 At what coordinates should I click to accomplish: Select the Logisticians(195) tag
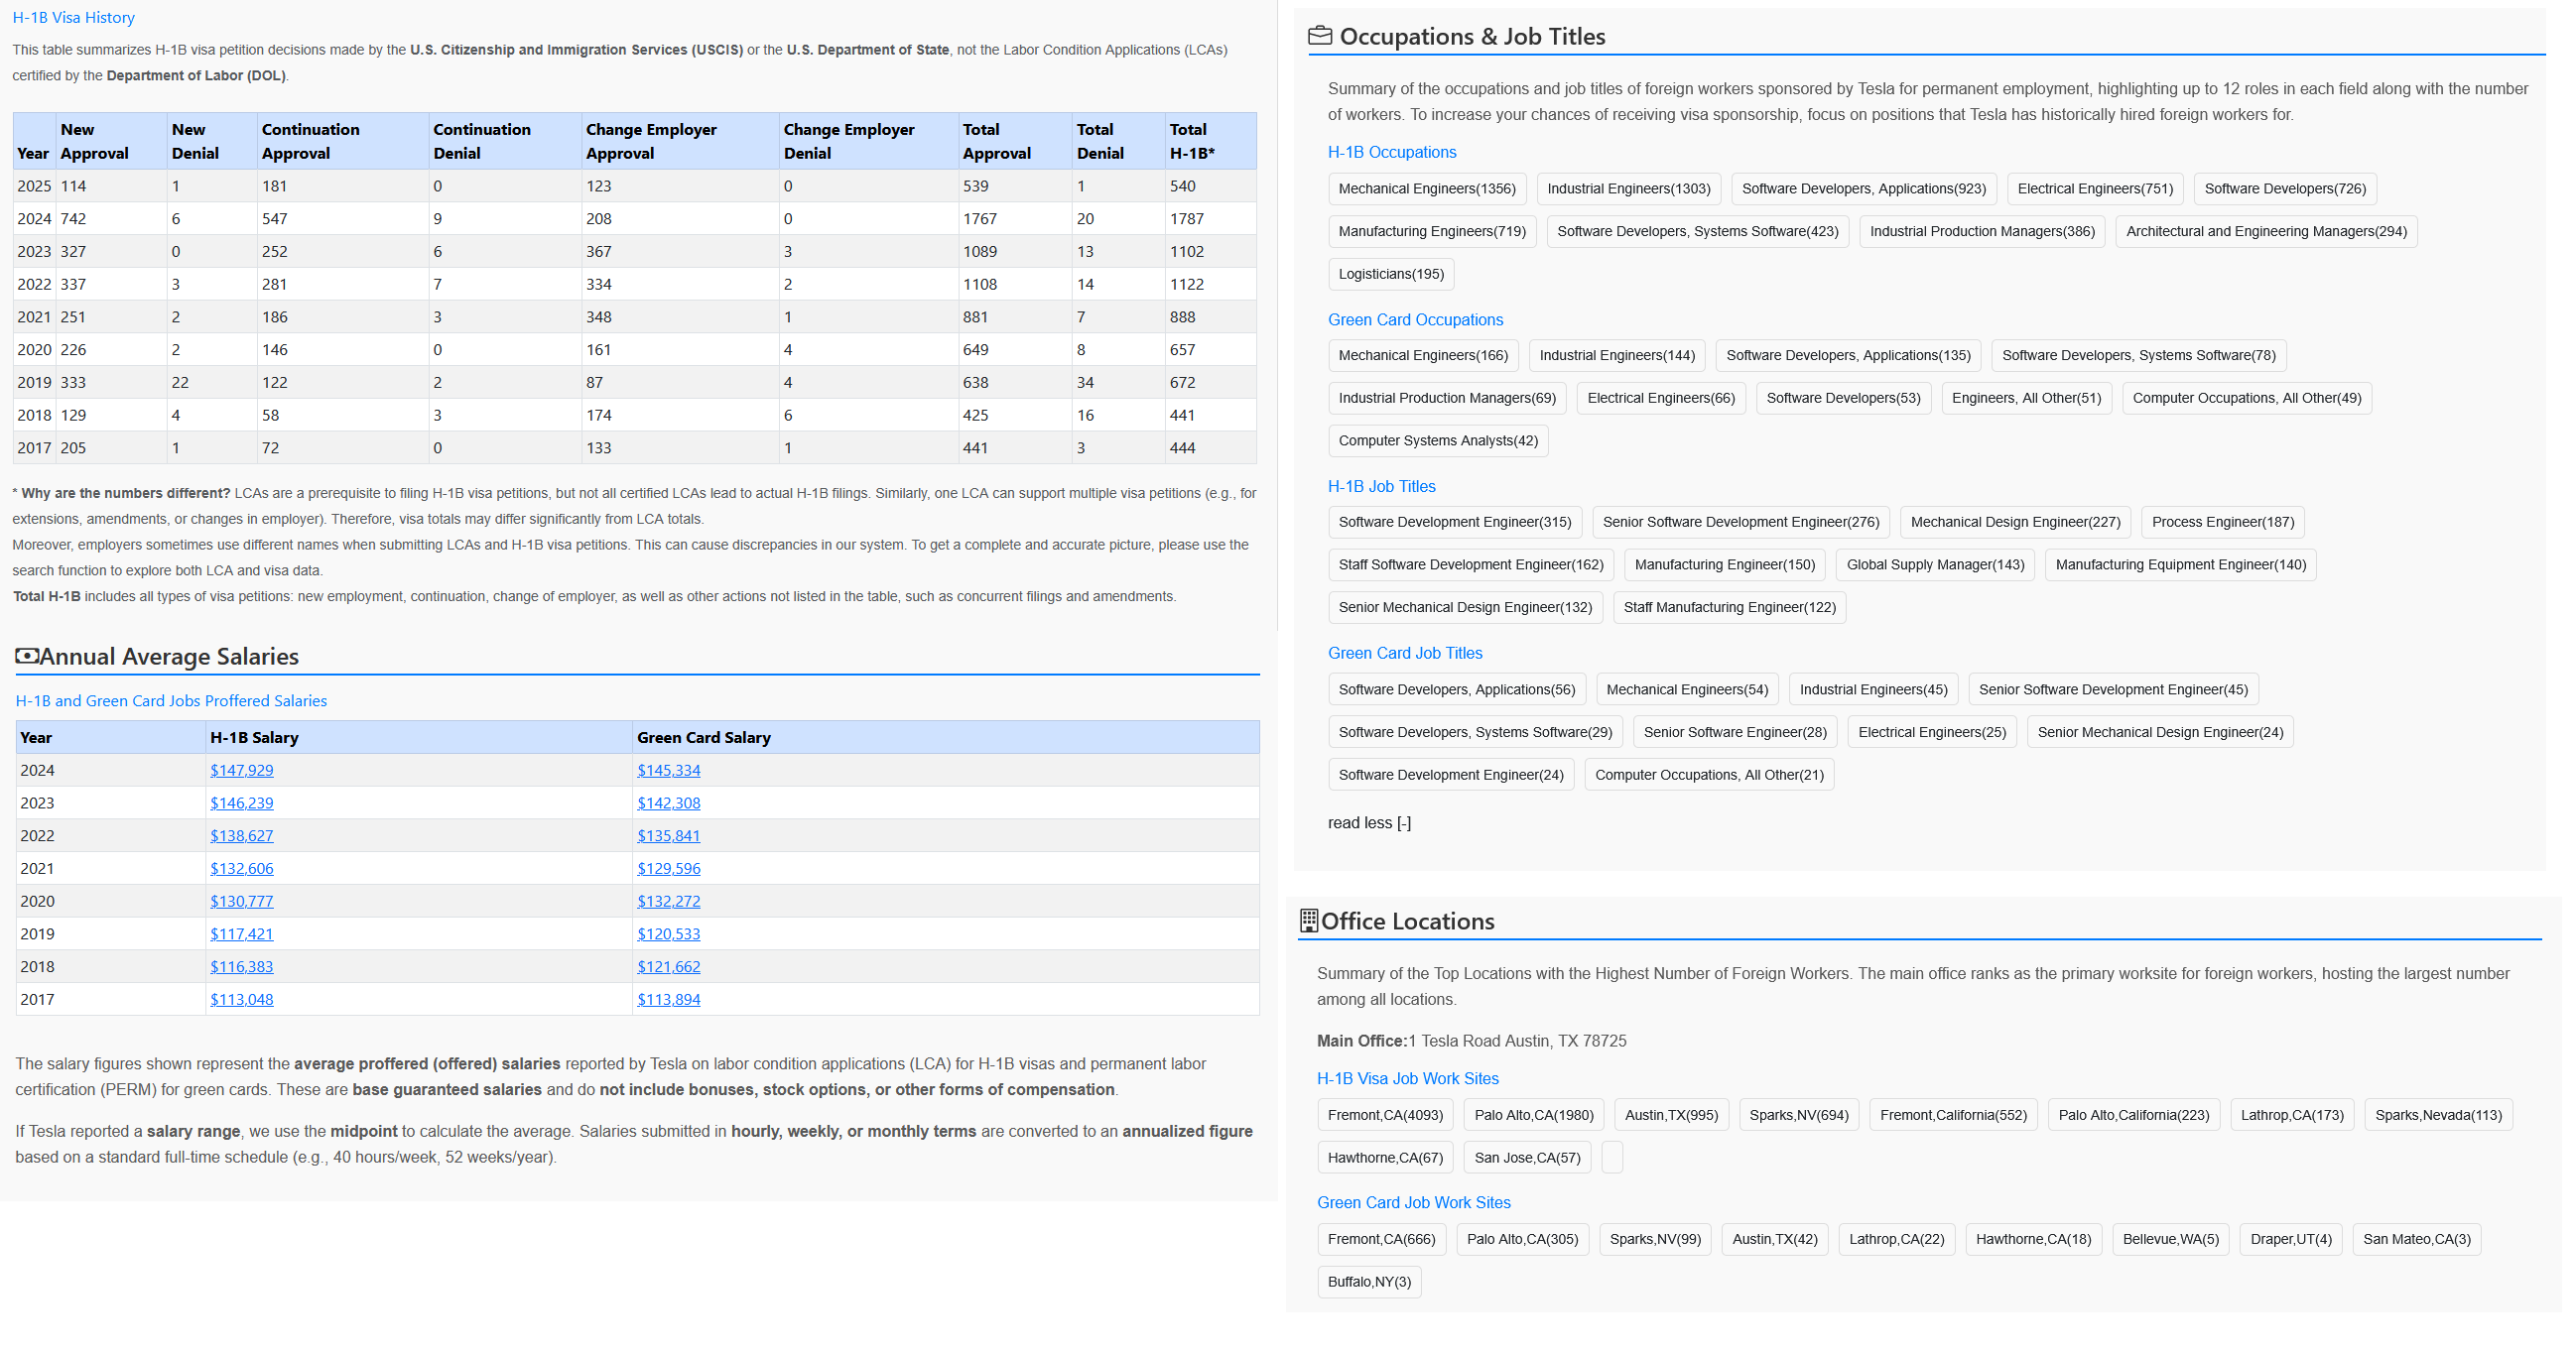[1391, 274]
